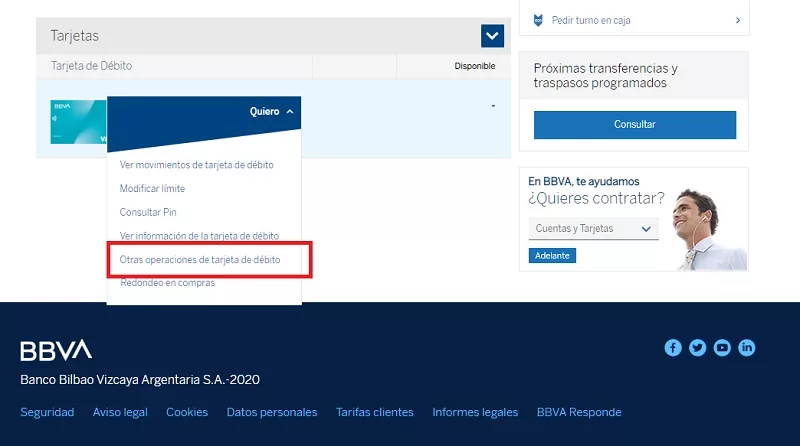
Task: Click the debit card thumbnail image
Action: coord(78,121)
